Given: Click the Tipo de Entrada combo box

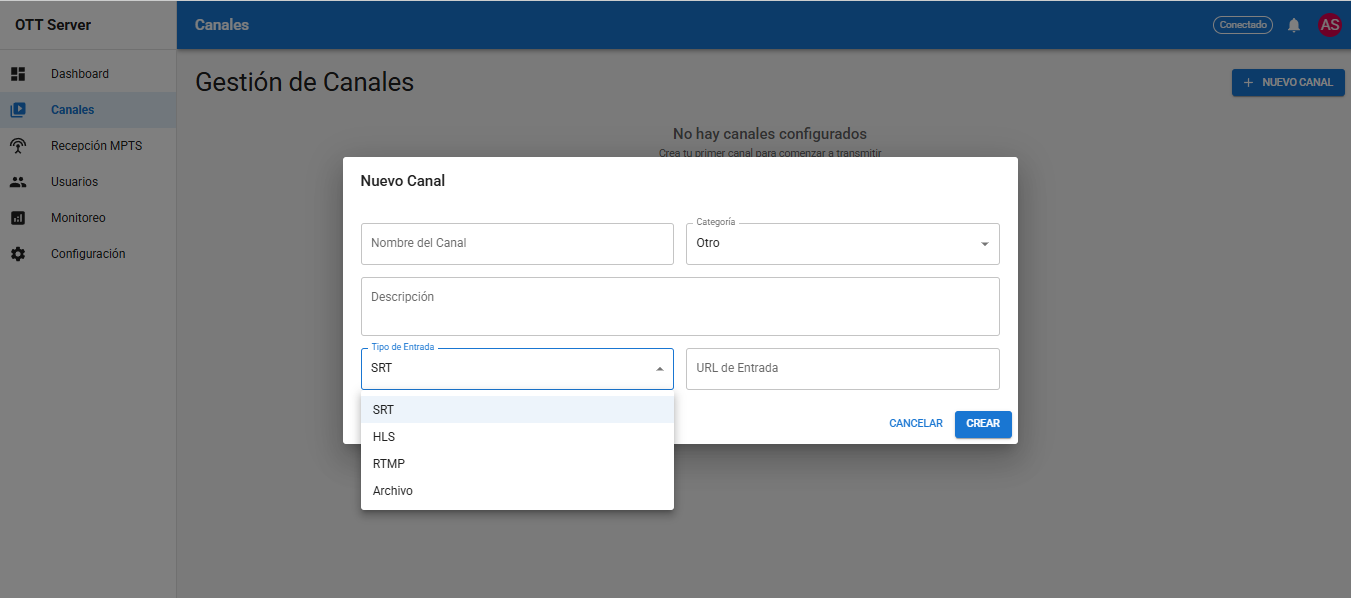Looking at the screenshot, I should tap(517, 369).
